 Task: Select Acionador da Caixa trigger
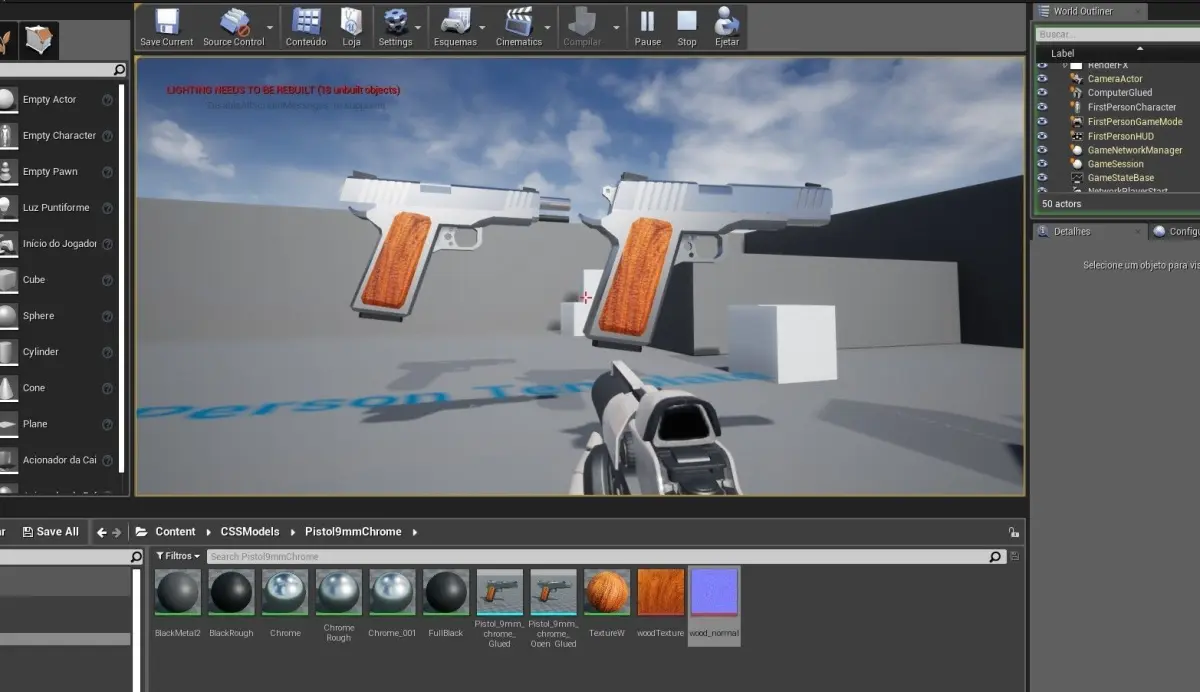59,460
